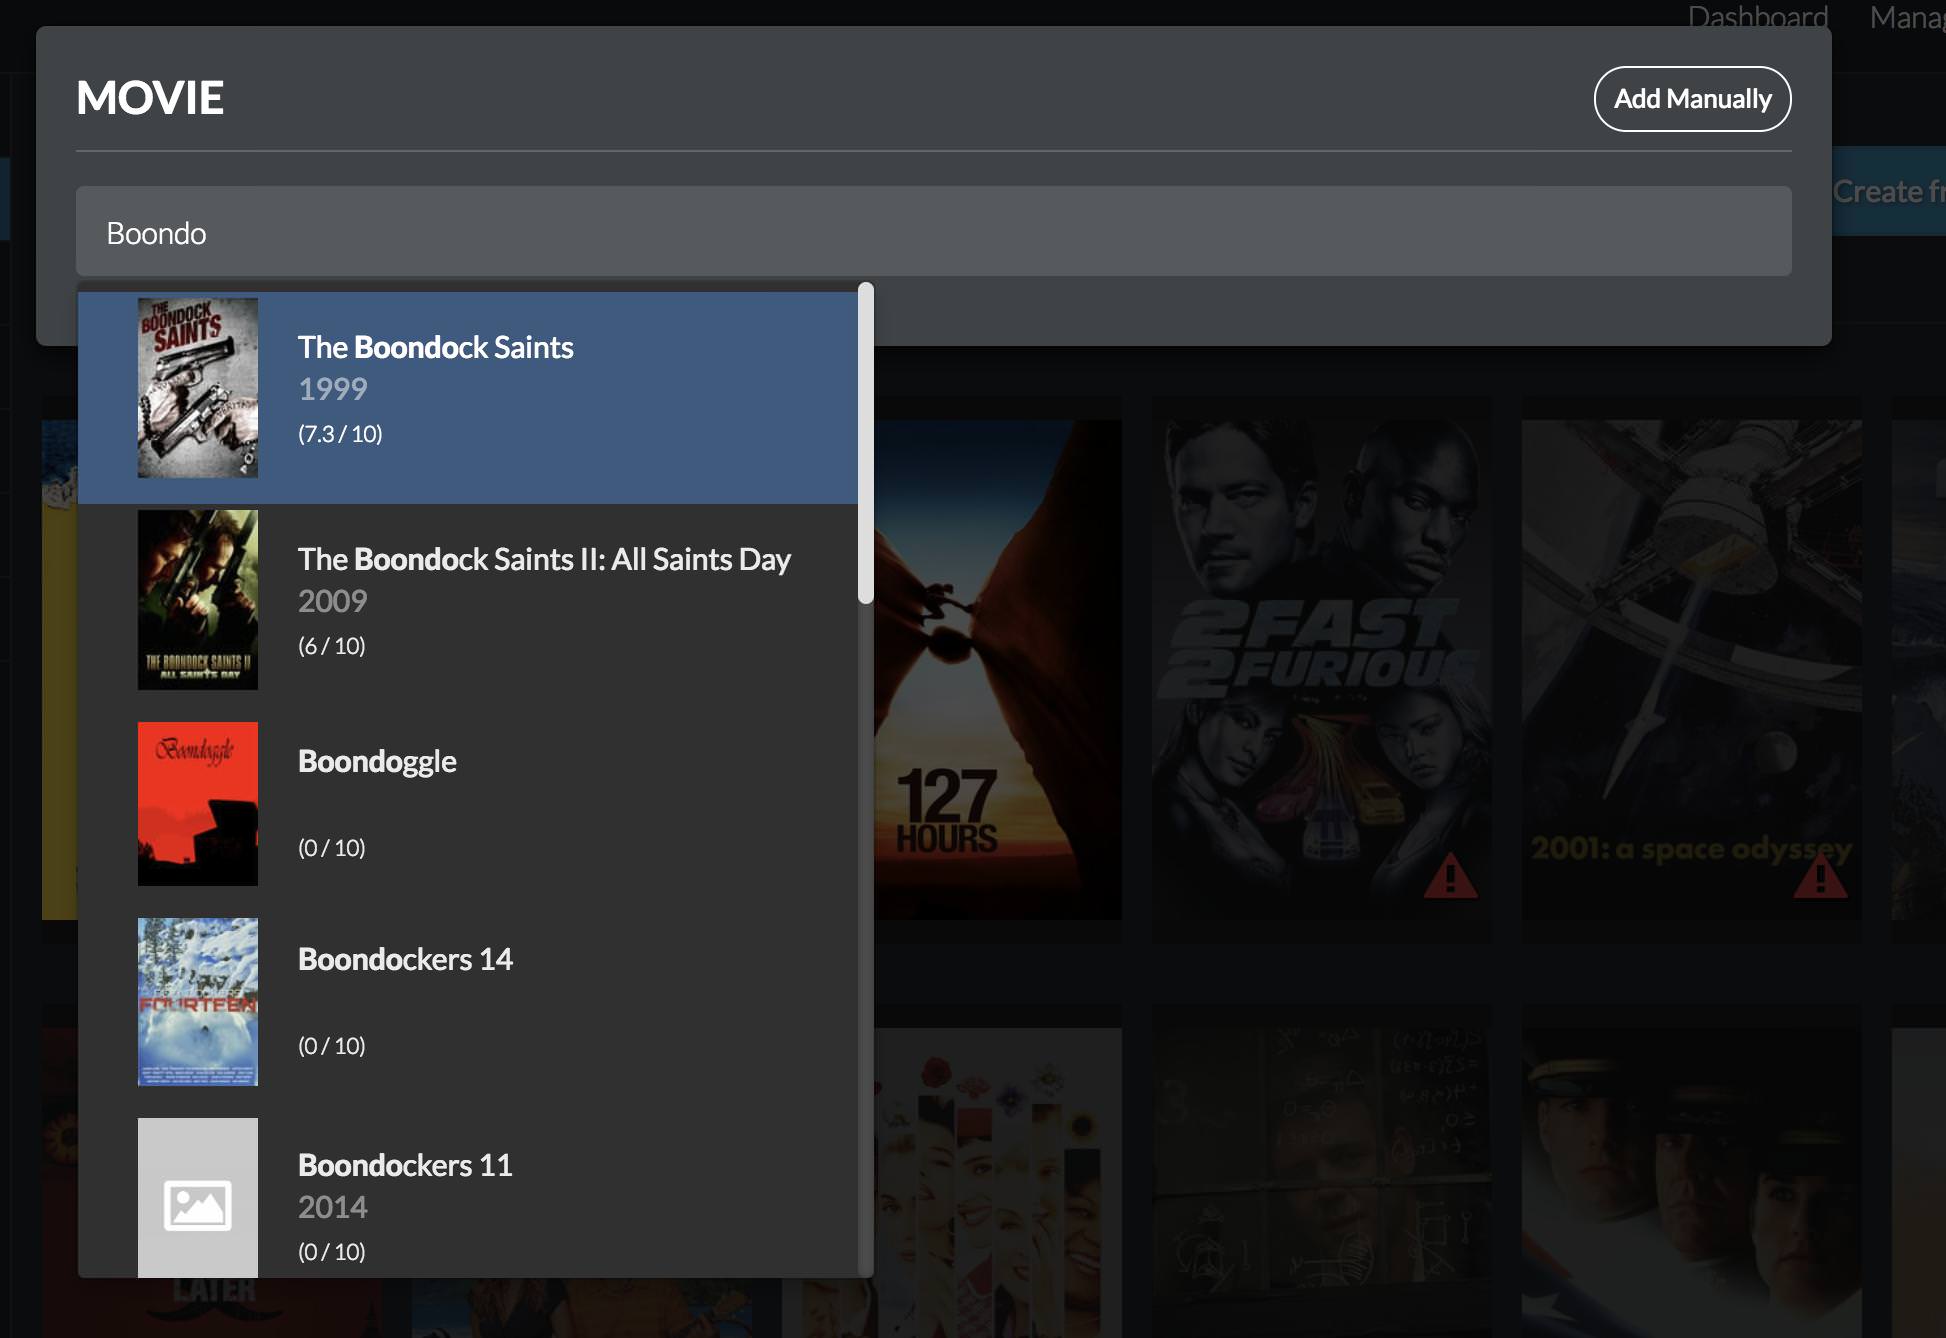Click warning icon on 2001: A Space Odyssey

[1820, 876]
